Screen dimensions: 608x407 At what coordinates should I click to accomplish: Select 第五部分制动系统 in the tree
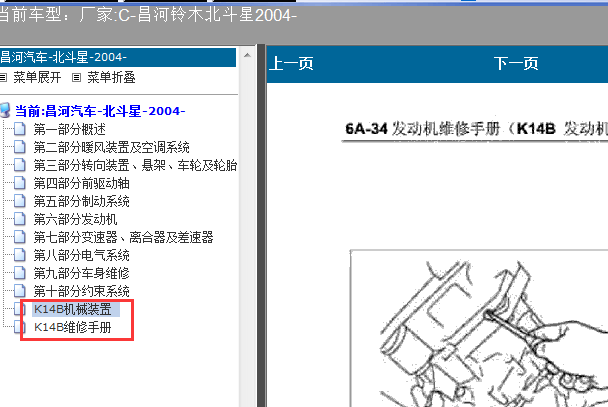(x=81, y=202)
